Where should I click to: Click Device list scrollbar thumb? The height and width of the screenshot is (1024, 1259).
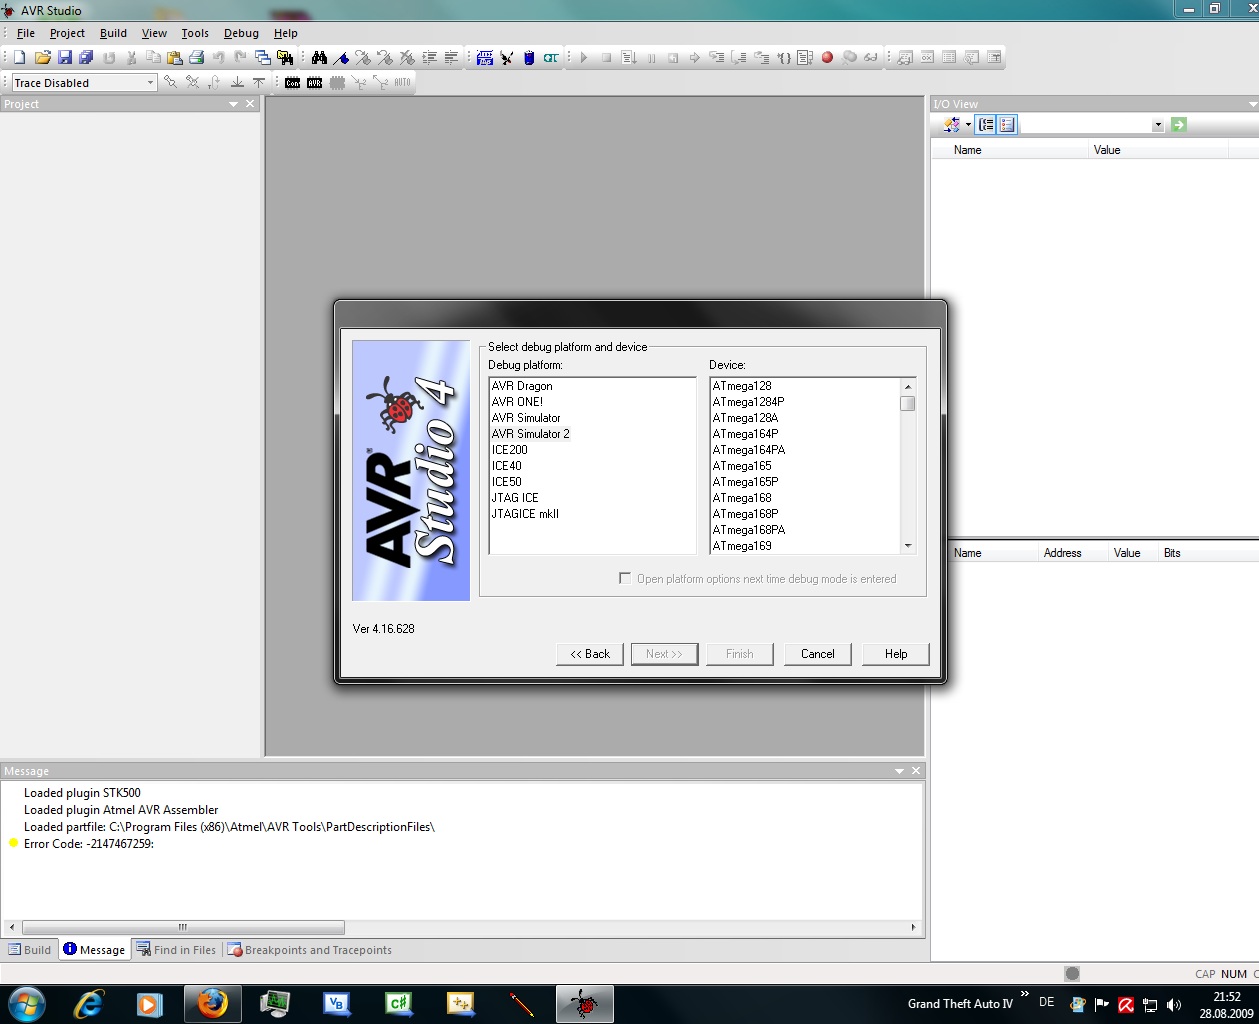point(908,404)
